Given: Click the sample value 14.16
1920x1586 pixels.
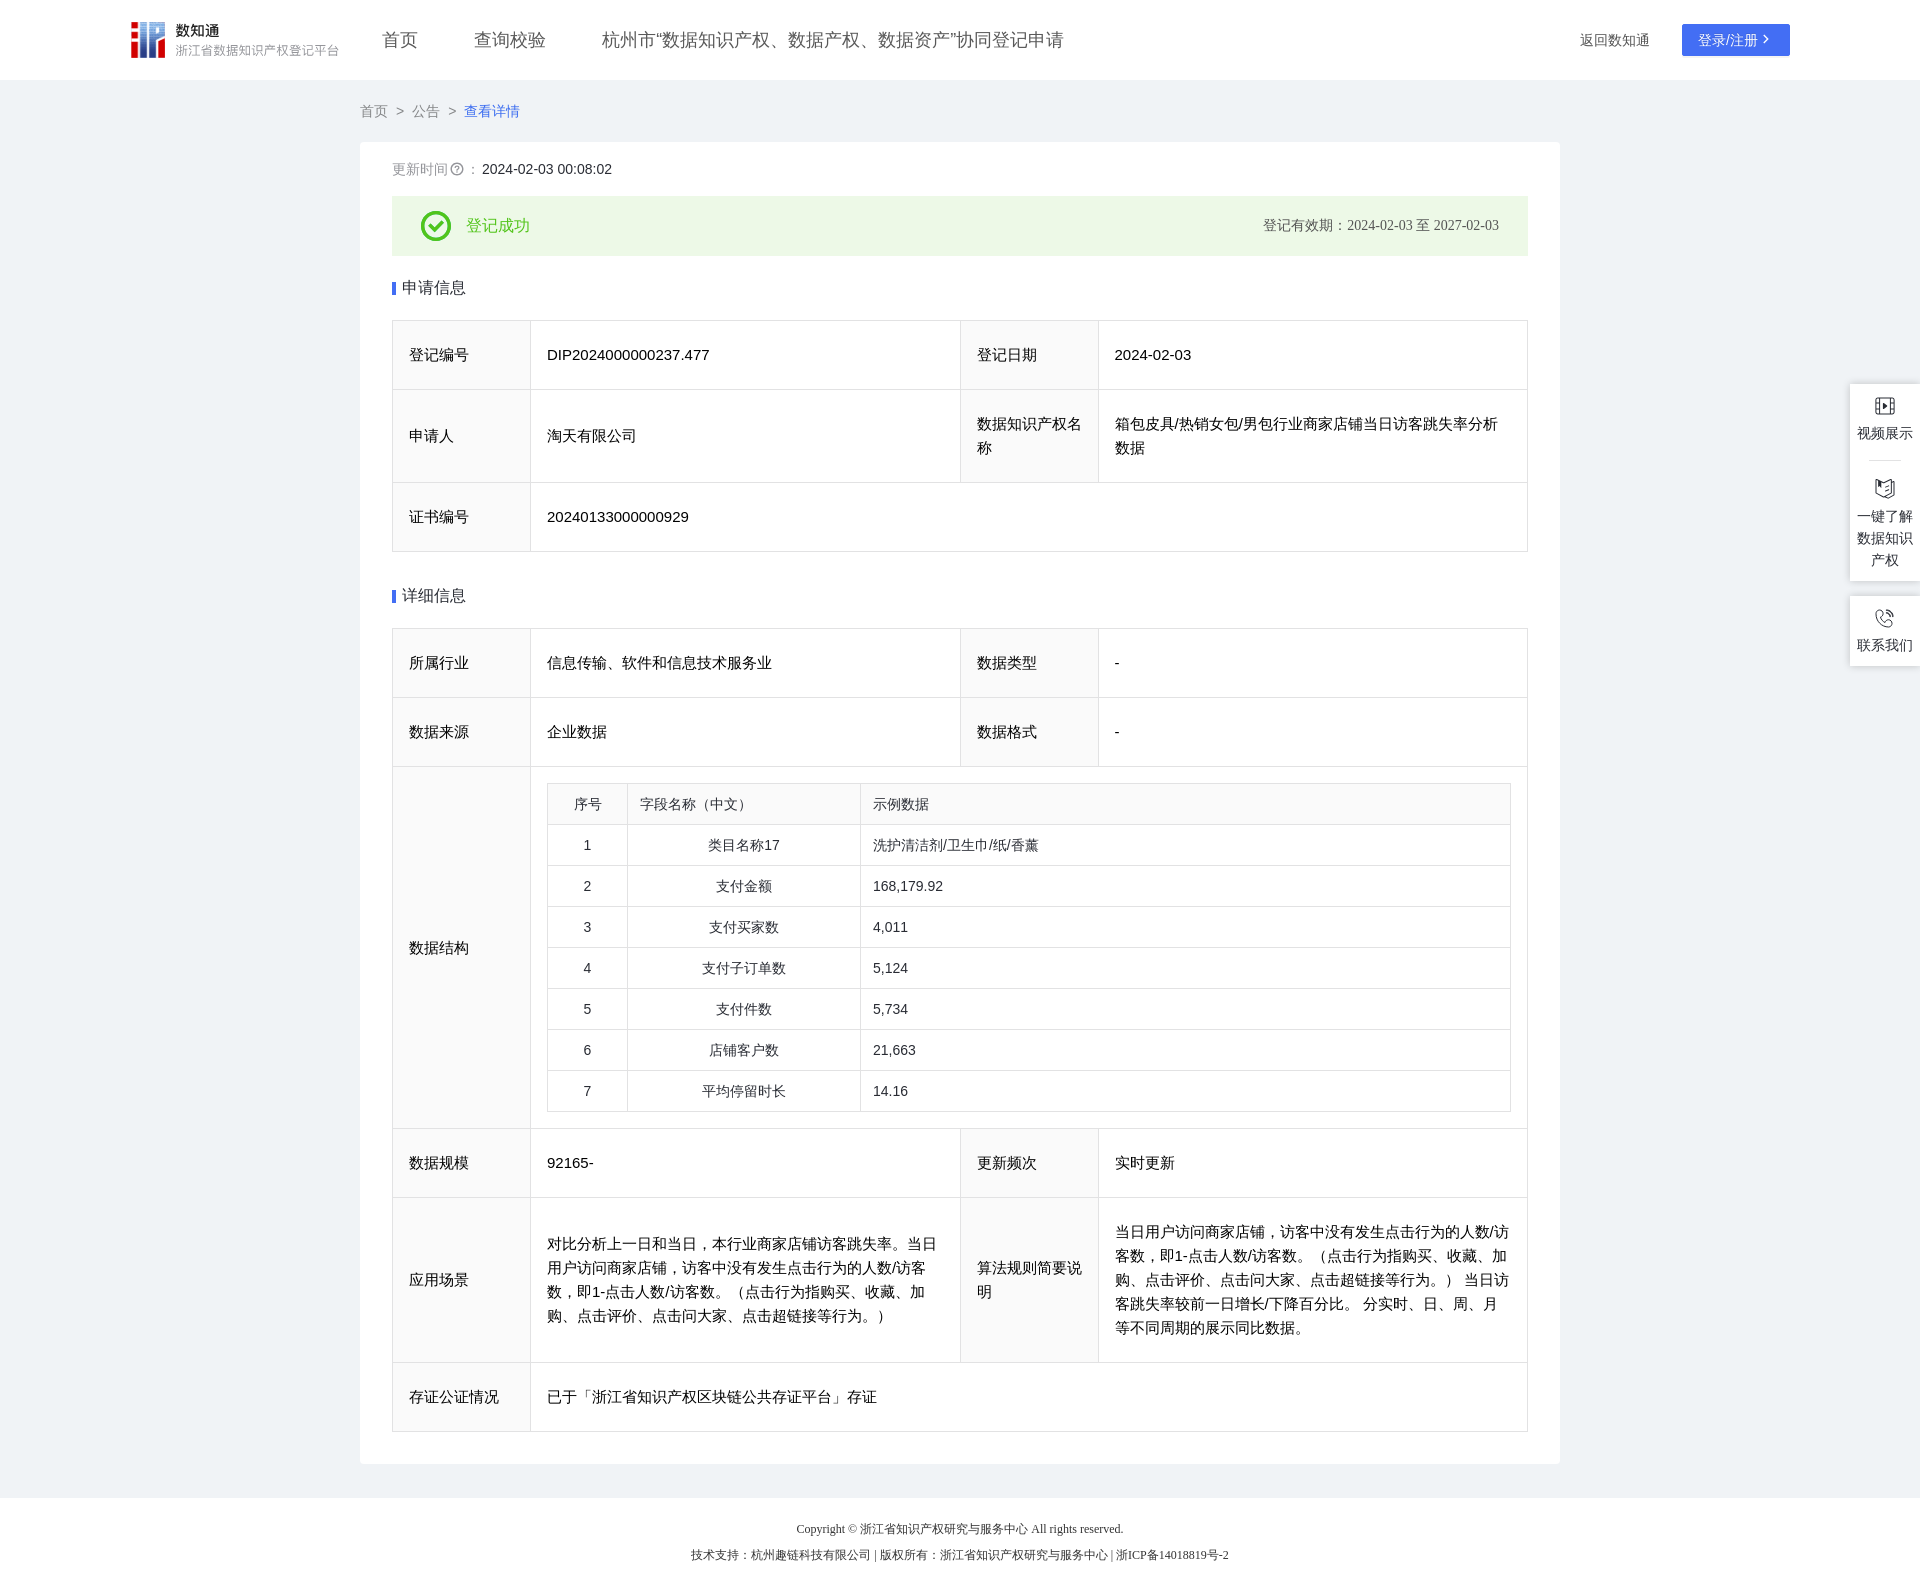Looking at the screenshot, I should click(x=891, y=1092).
